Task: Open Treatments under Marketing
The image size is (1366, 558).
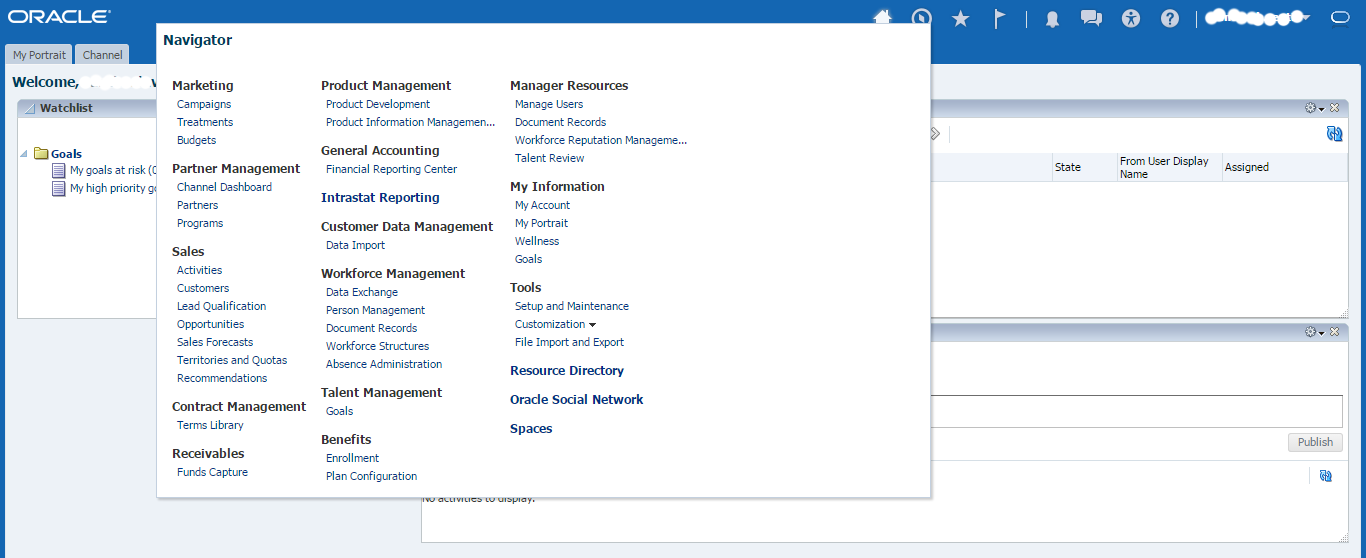Action: [x=205, y=122]
